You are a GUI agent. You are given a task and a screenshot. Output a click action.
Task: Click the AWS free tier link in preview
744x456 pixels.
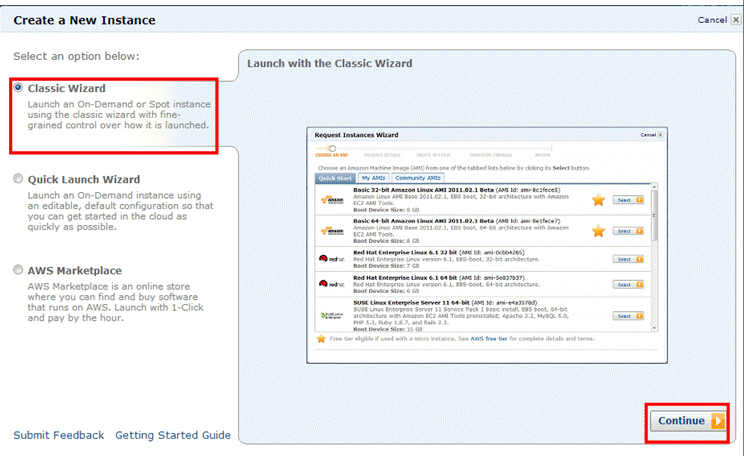coord(489,339)
